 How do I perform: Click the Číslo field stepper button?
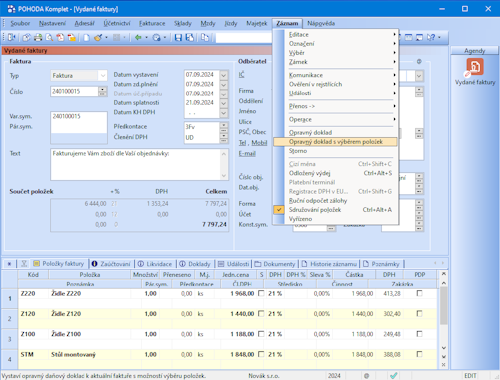tap(103, 91)
